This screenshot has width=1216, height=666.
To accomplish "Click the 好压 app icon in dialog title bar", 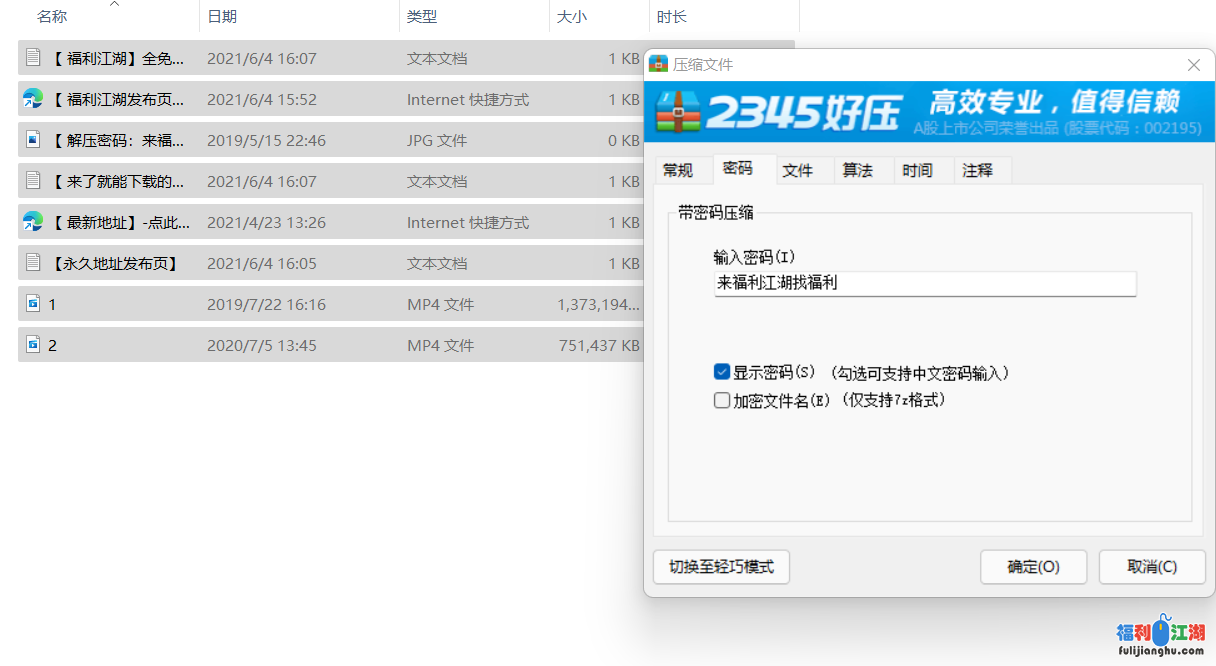I will click(658, 64).
